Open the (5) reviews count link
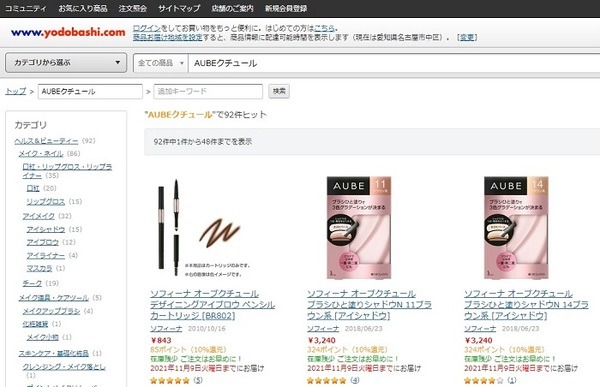Screen dimensions: 600x387 pos(198,380)
